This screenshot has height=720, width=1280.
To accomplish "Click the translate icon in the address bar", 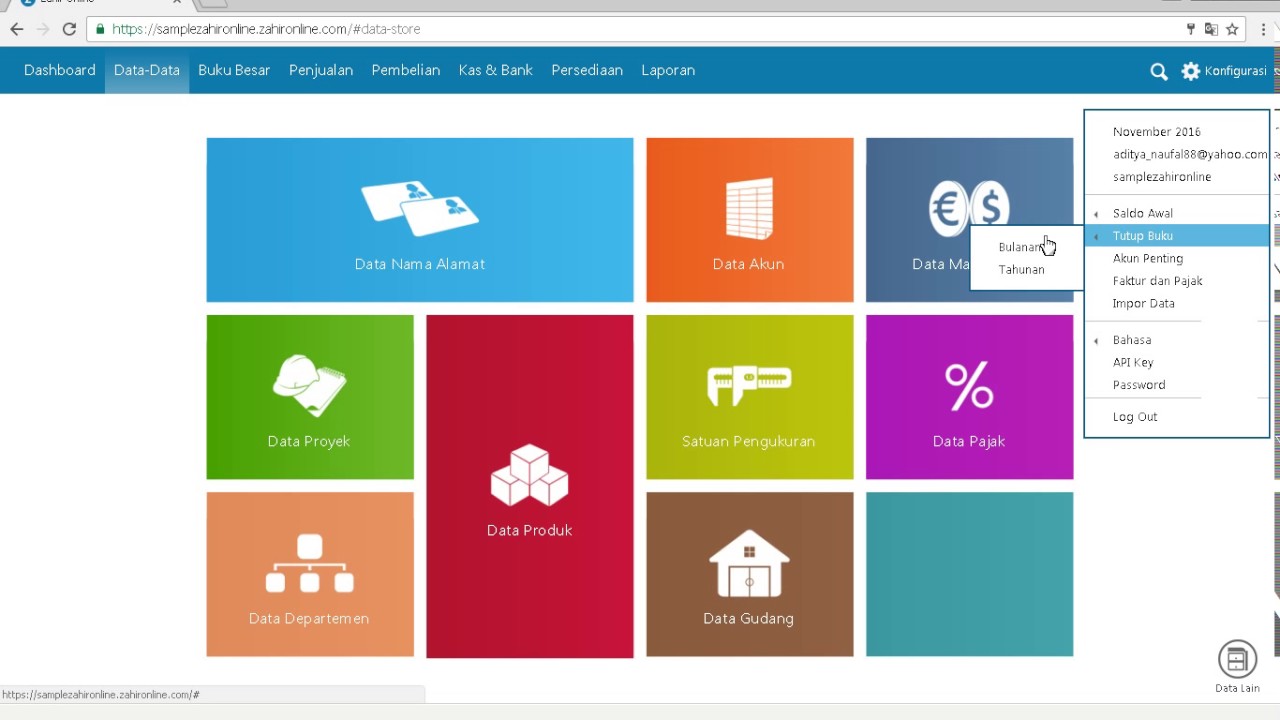I will tap(1211, 29).
